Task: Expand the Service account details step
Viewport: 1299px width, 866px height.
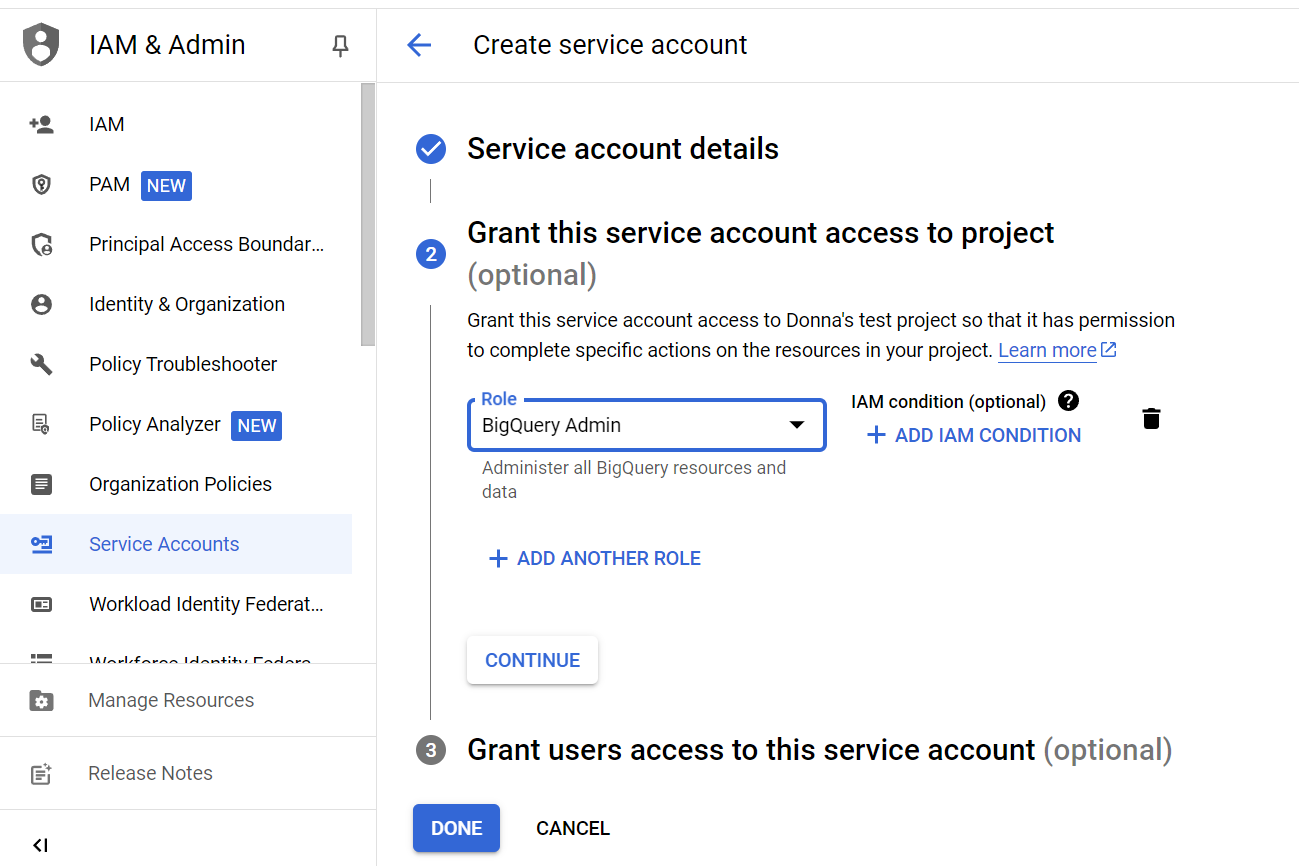Action: click(x=623, y=149)
